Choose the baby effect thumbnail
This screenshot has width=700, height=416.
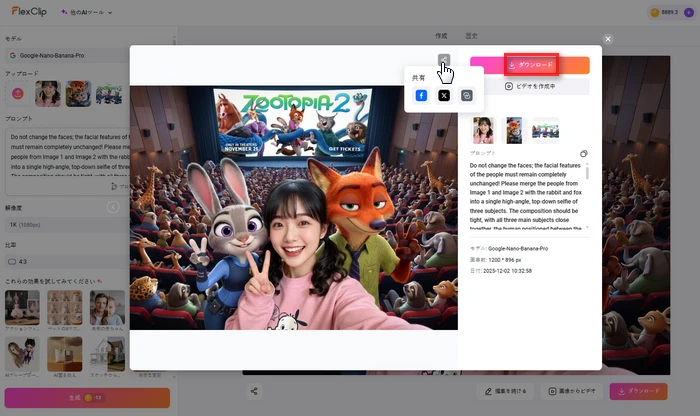pyautogui.click(x=107, y=308)
